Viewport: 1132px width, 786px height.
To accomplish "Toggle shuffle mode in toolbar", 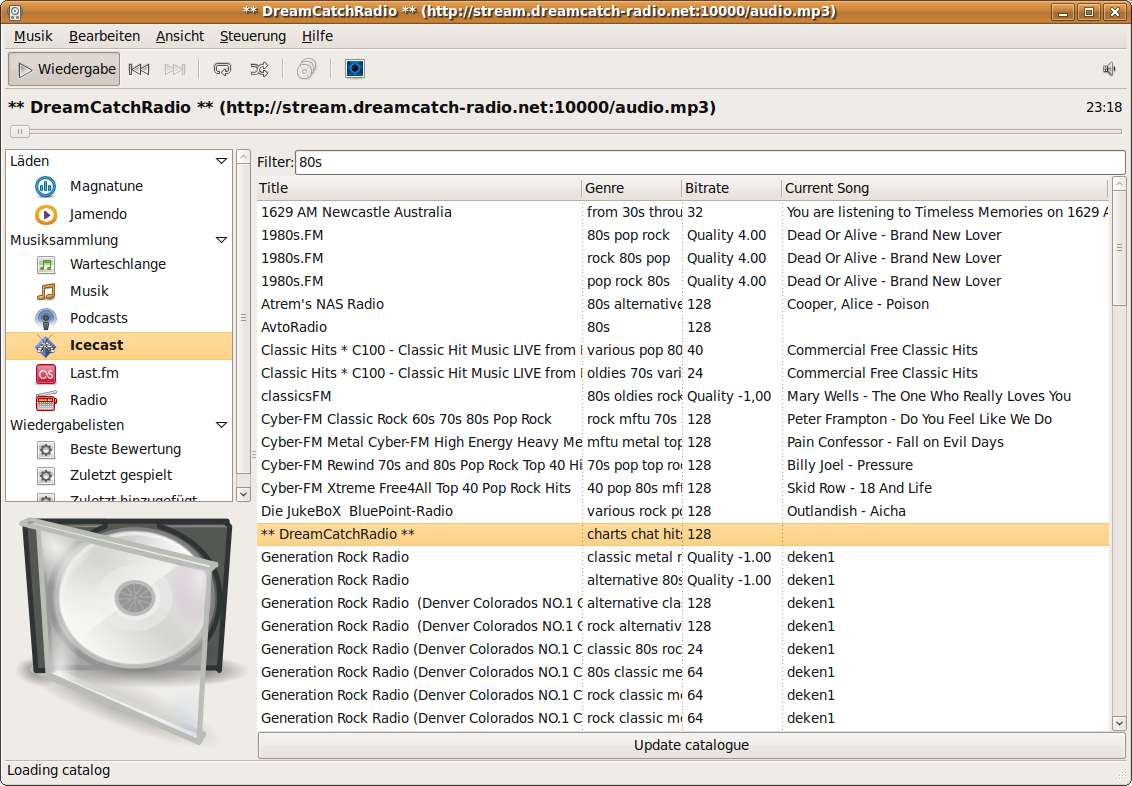I will click(x=259, y=69).
